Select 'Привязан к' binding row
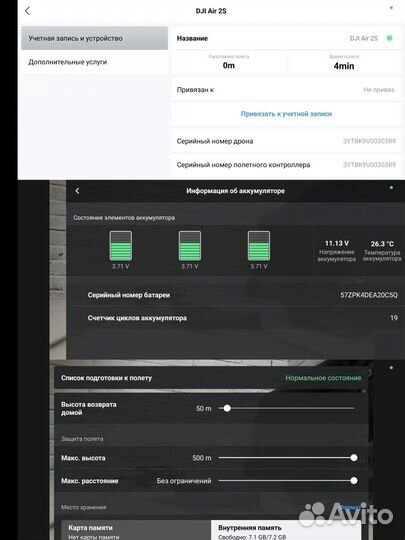The height and width of the screenshot is (540, 405). coord(286,90)
